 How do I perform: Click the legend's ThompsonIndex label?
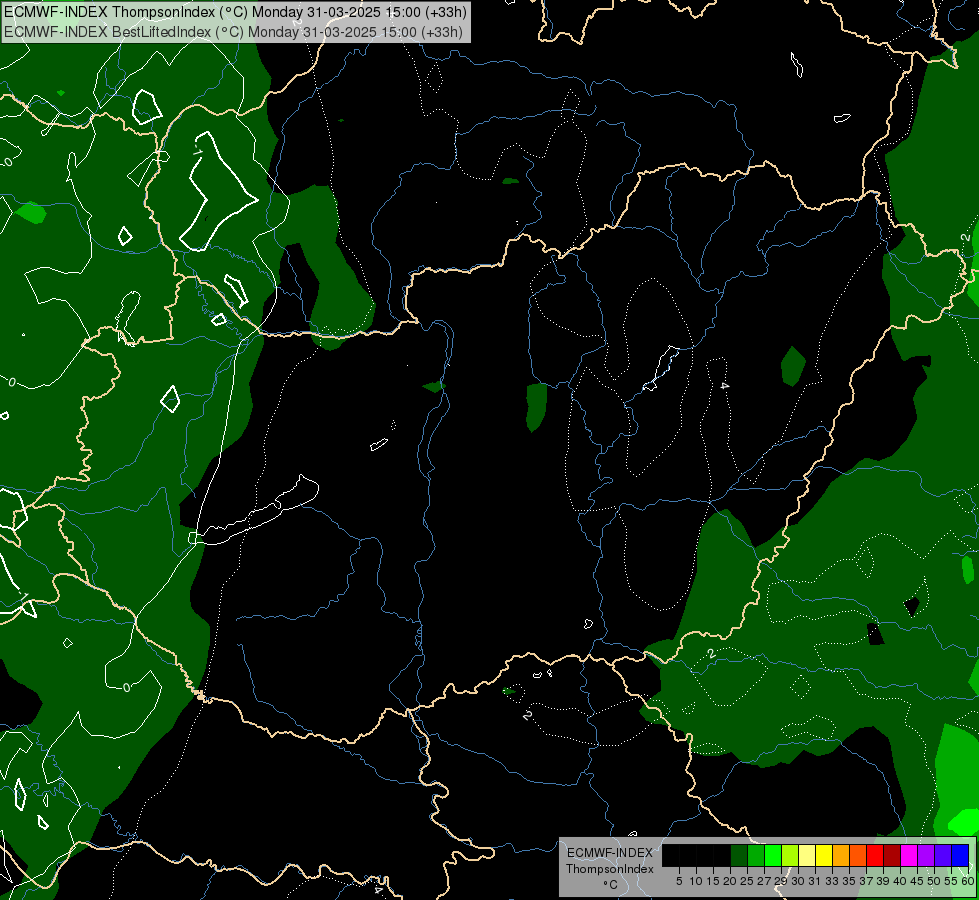(610, 869)
